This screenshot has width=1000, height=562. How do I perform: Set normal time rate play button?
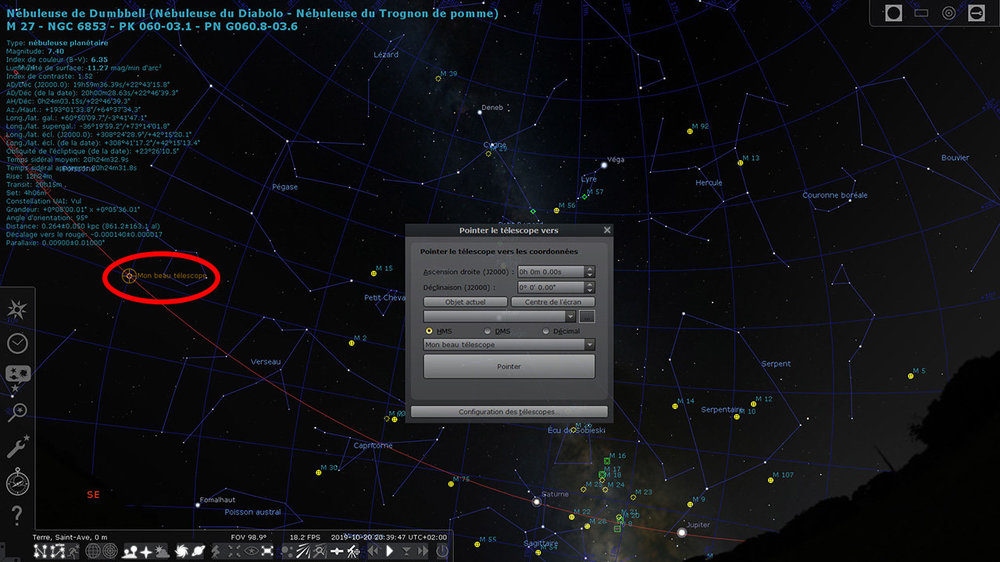point(389,551)
